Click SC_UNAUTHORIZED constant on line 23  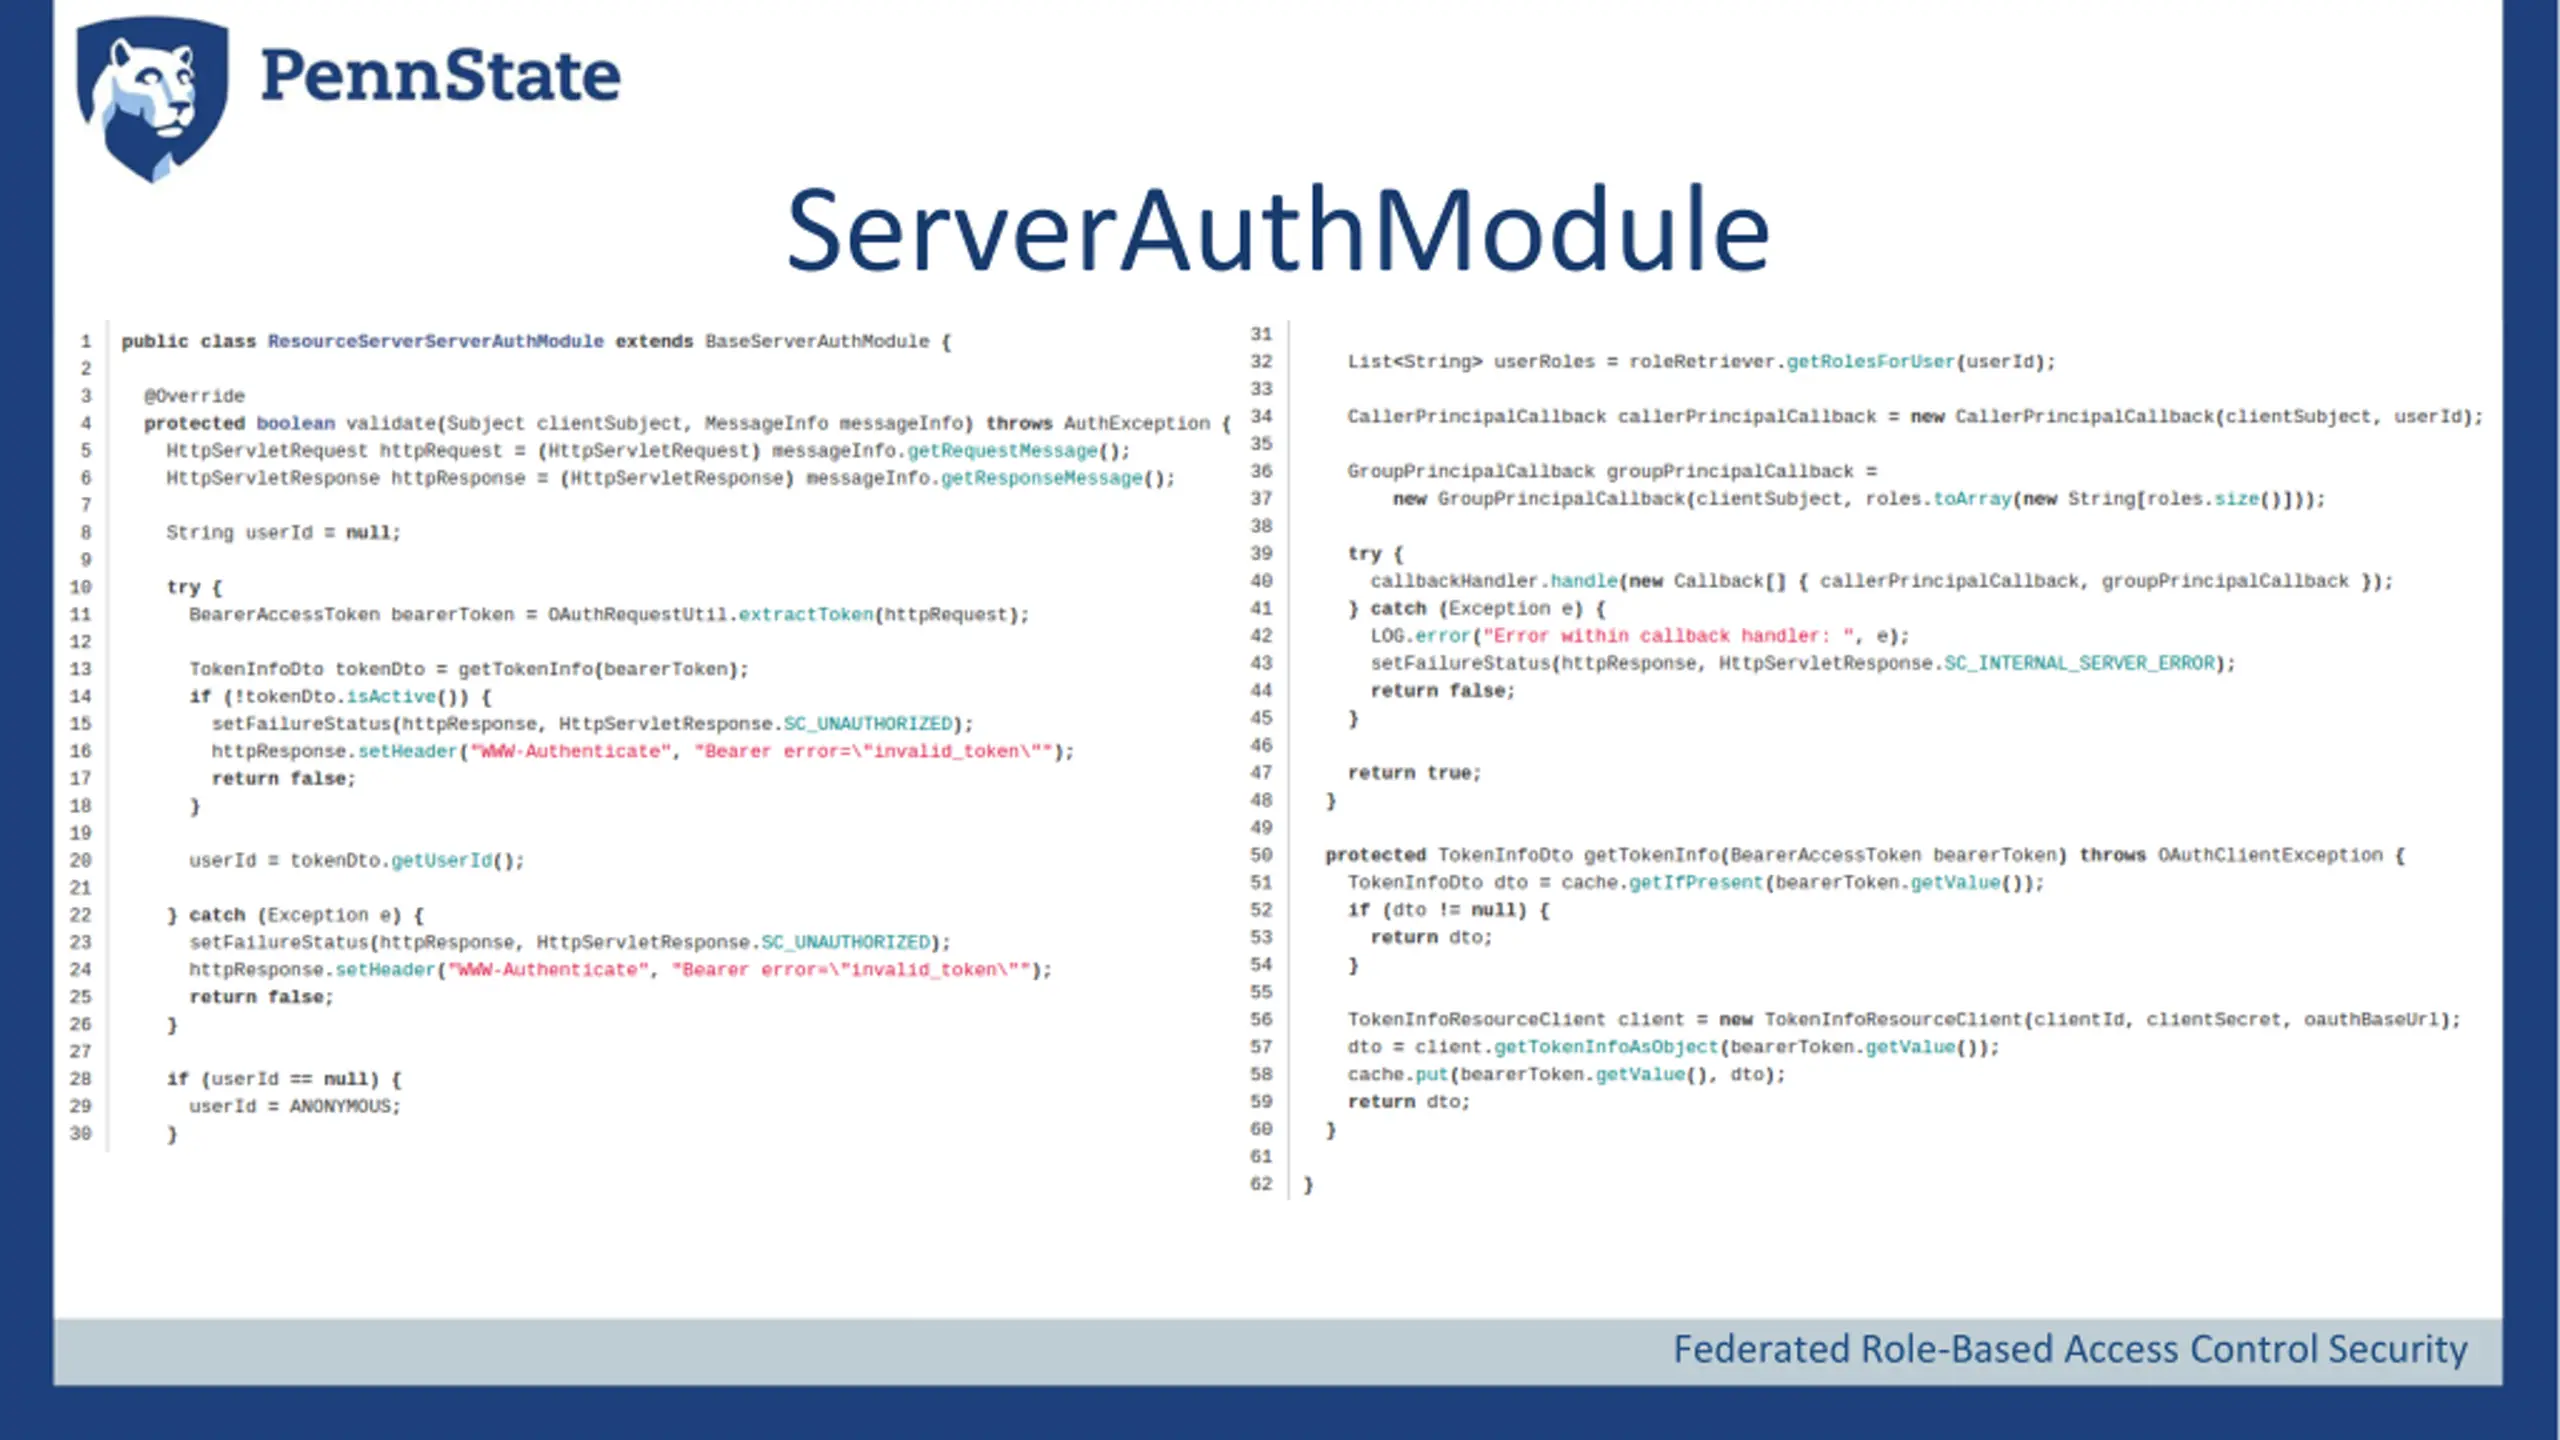pyautogui.click(x=846, y=943)
